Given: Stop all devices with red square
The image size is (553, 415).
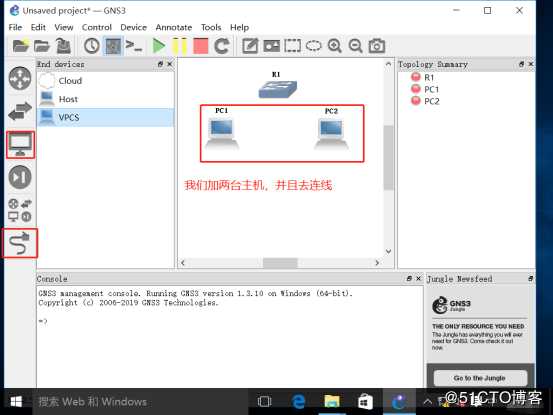Looking at the screenshot, I should tap(201, 46).
